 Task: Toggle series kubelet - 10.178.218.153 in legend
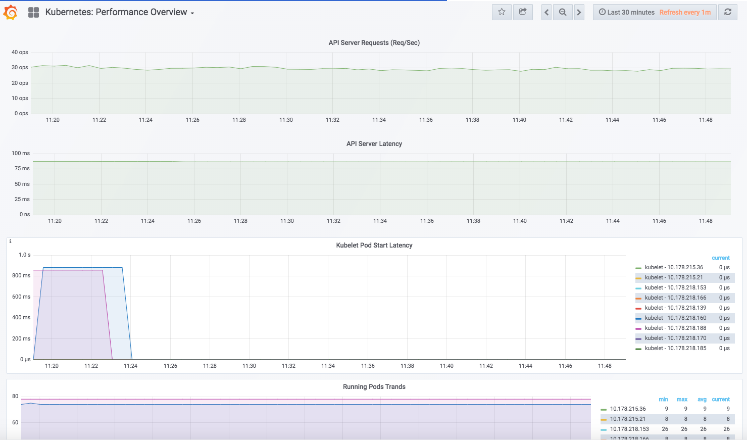pyautogui.click(x=676, y=288)
